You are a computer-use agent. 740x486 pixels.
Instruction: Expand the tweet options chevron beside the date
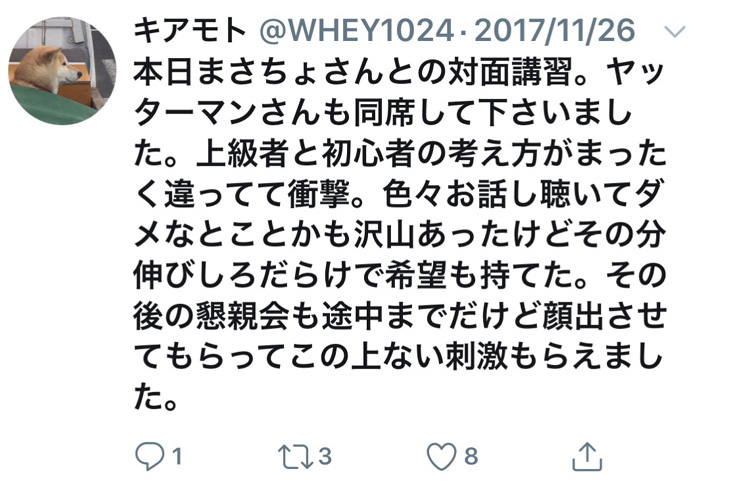674,32
